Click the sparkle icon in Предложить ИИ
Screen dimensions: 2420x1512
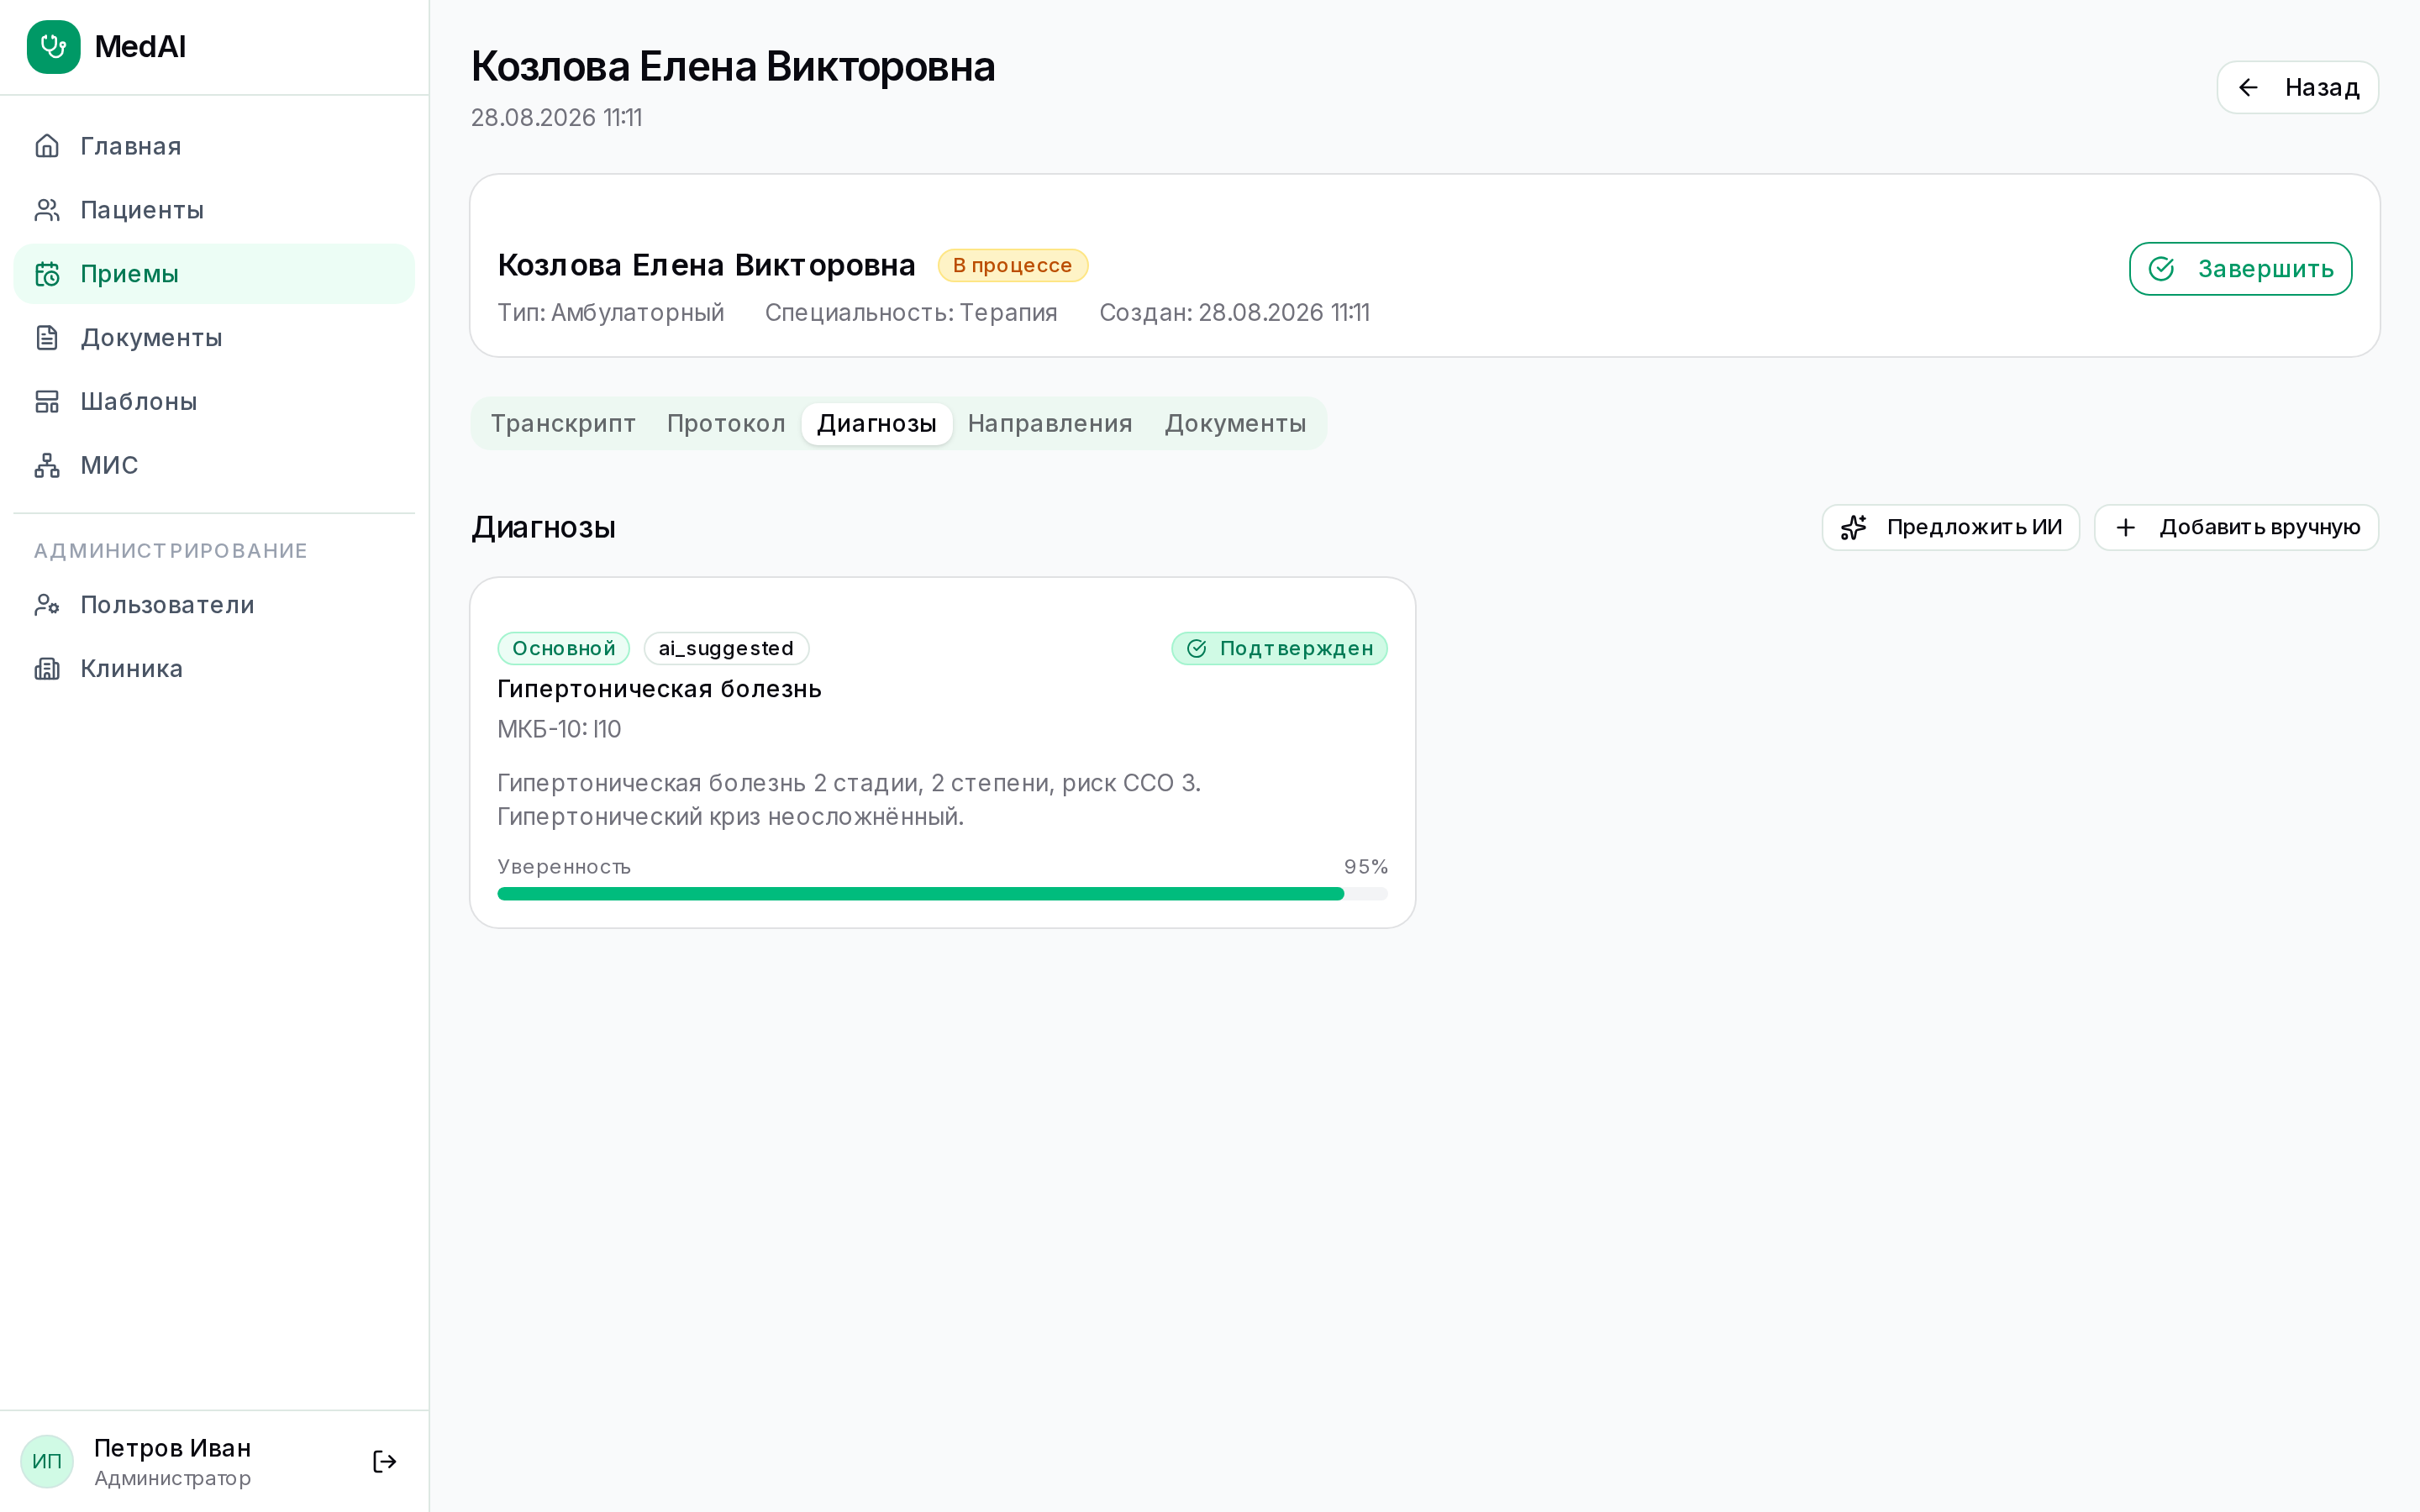point(1853,528)
